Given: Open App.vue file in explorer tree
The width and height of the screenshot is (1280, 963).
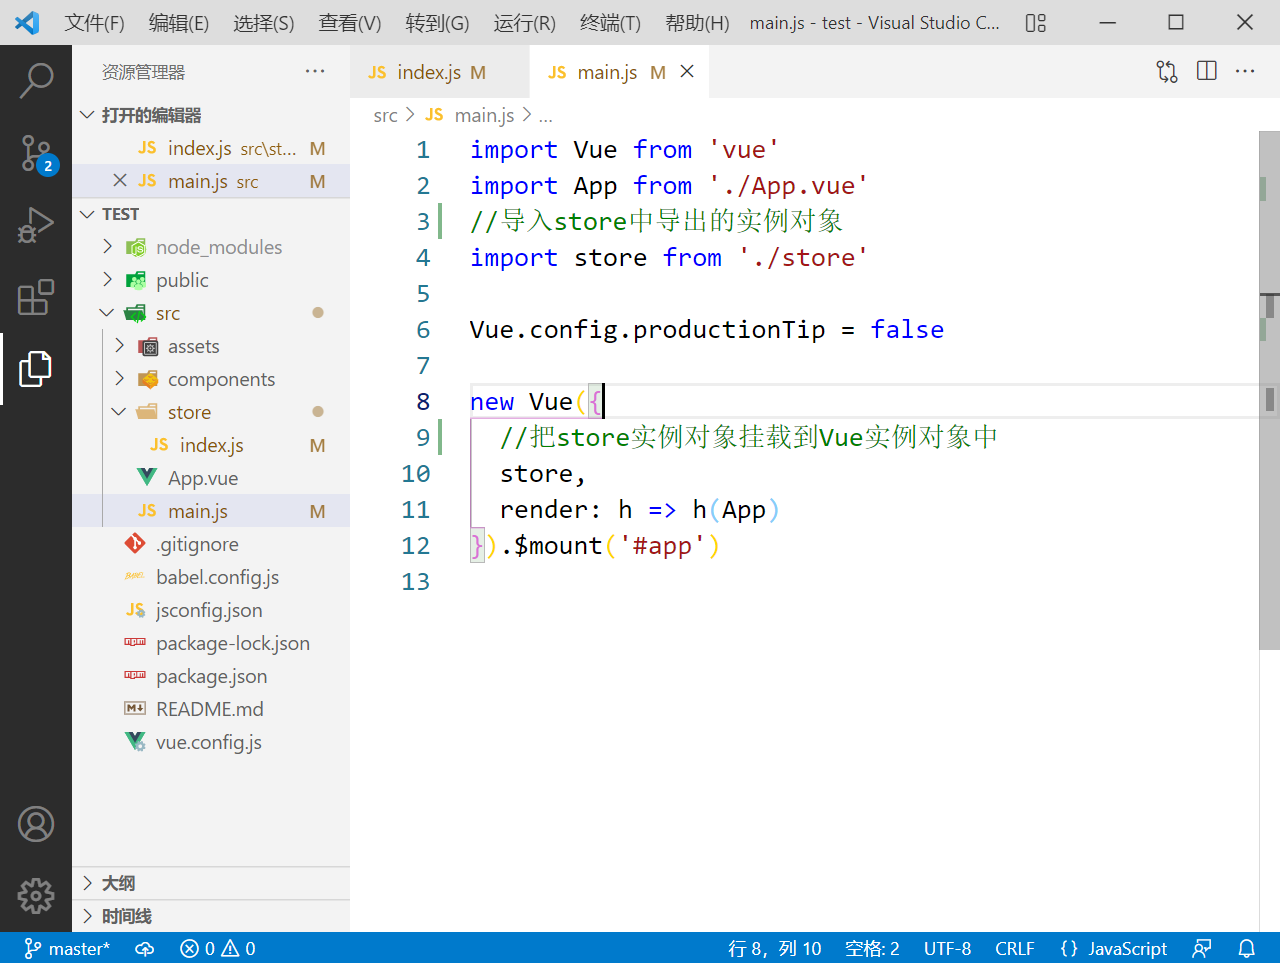Looking at the screenshot, I should [x=202, y=478].
